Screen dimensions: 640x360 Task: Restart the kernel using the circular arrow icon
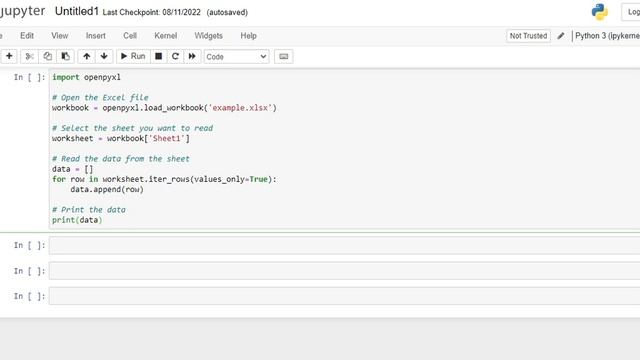[x=175, y=56]
